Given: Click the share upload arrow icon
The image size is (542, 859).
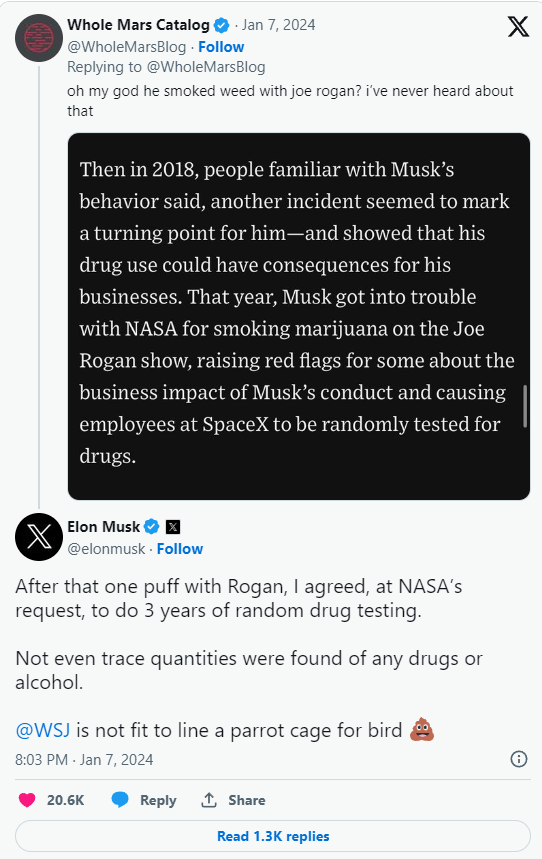Looking at the screenshot, I should 209,800.
